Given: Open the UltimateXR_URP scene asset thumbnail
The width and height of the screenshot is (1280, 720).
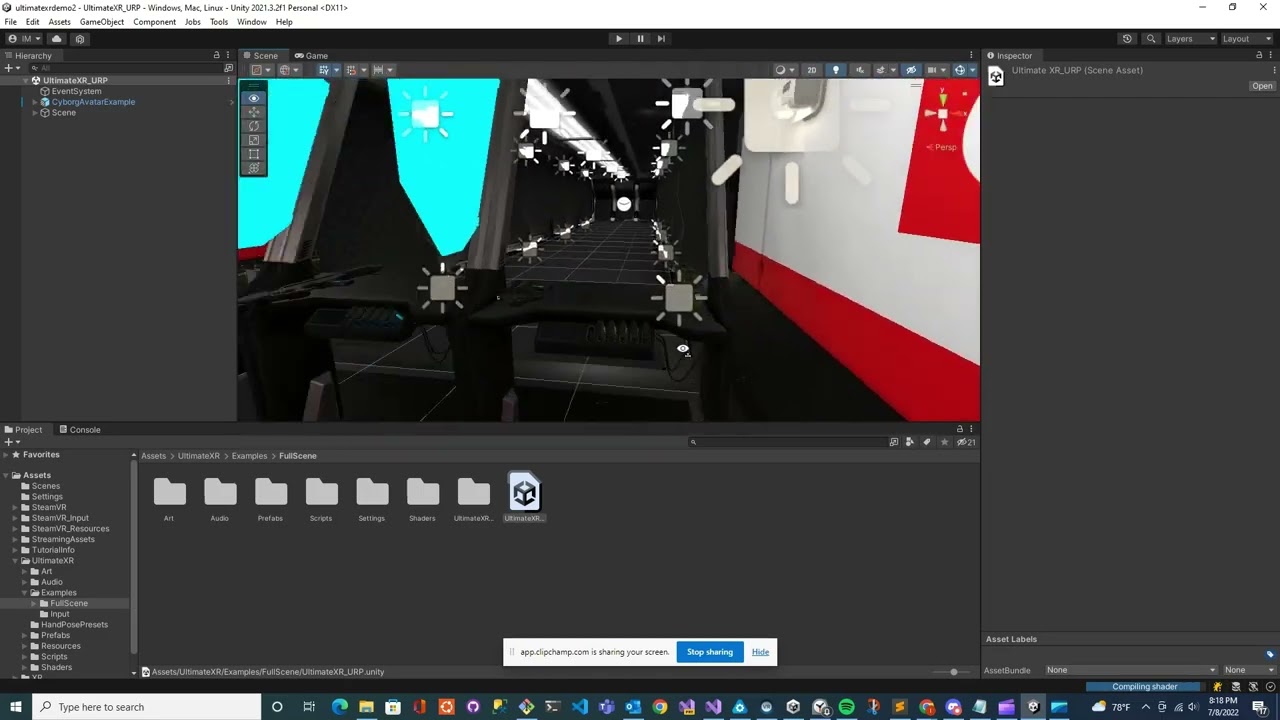Looking at the screenshot, I should pyautogui.click(x=524, y=492).
